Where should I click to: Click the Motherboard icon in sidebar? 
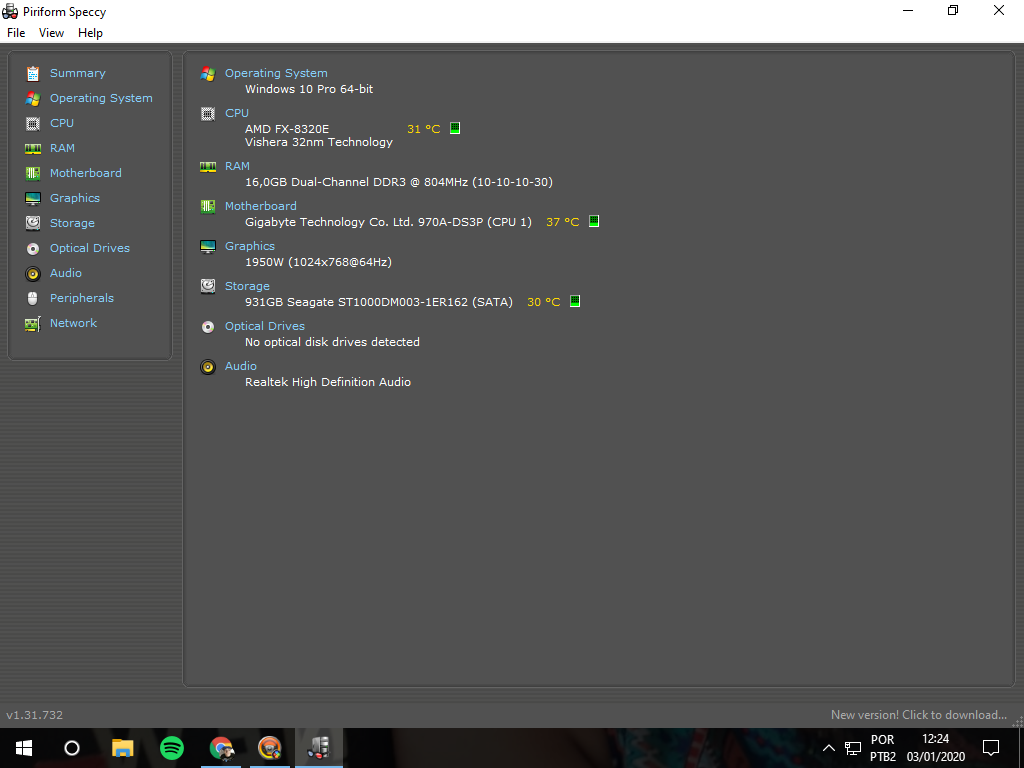pos(33,173)
